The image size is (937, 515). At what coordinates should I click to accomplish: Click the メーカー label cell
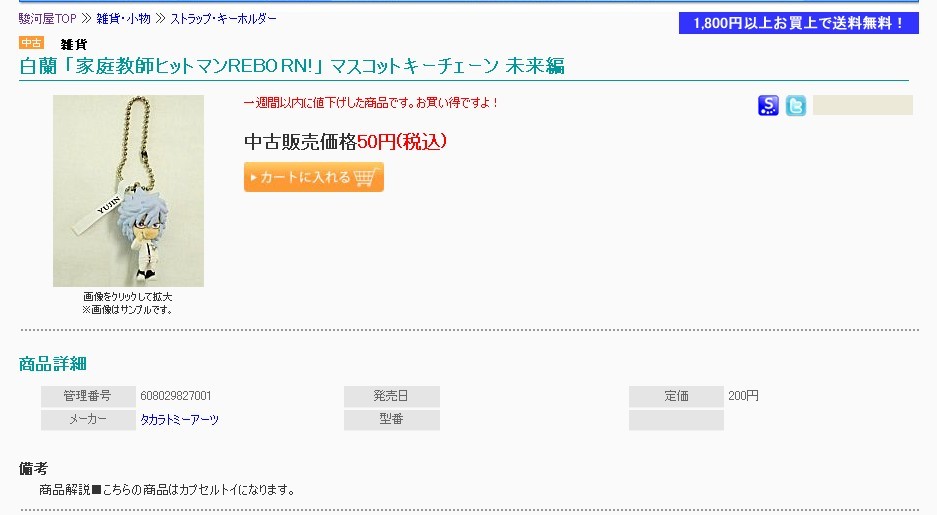tap(88, 419)
